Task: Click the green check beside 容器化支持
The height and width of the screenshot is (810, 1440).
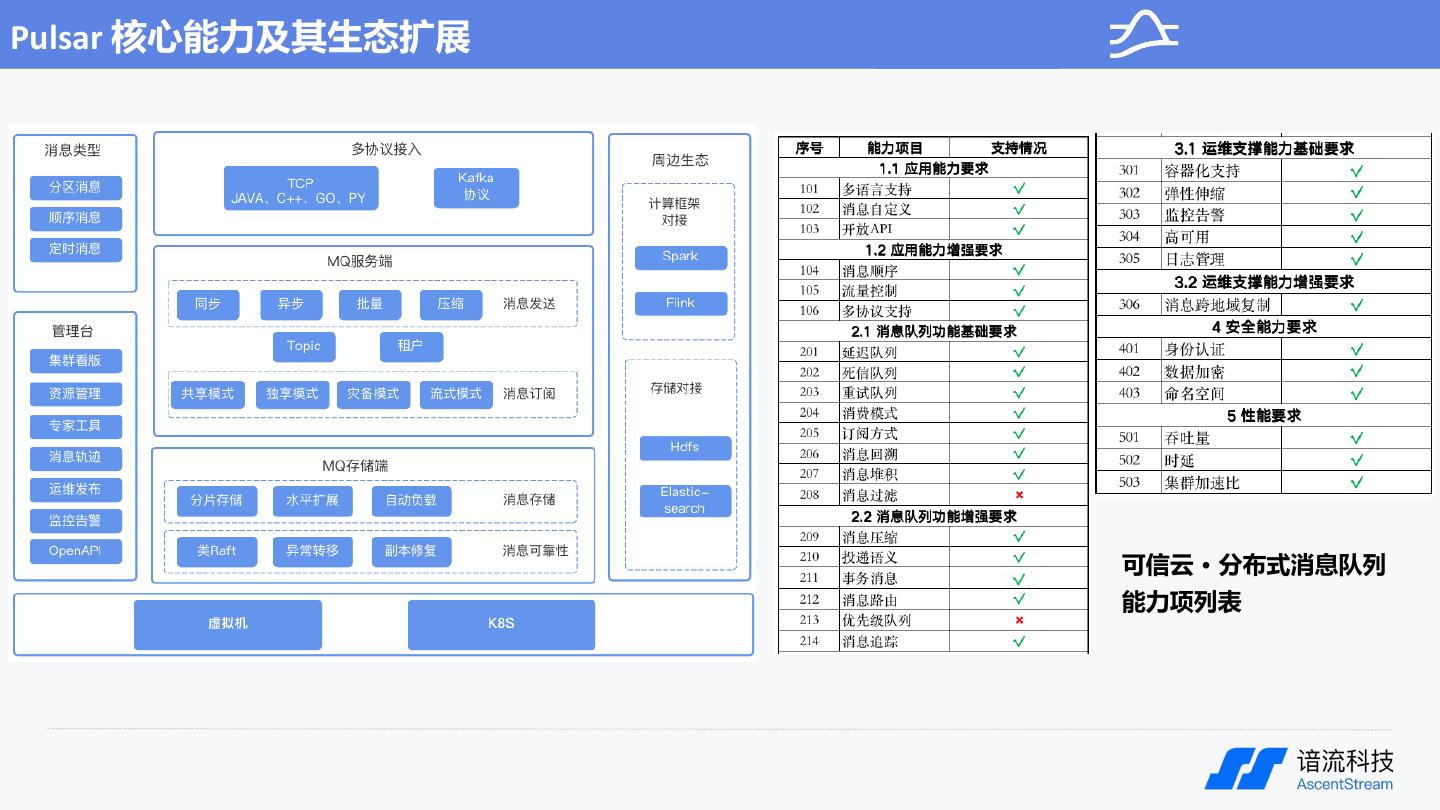Action: pos(1356,171)
